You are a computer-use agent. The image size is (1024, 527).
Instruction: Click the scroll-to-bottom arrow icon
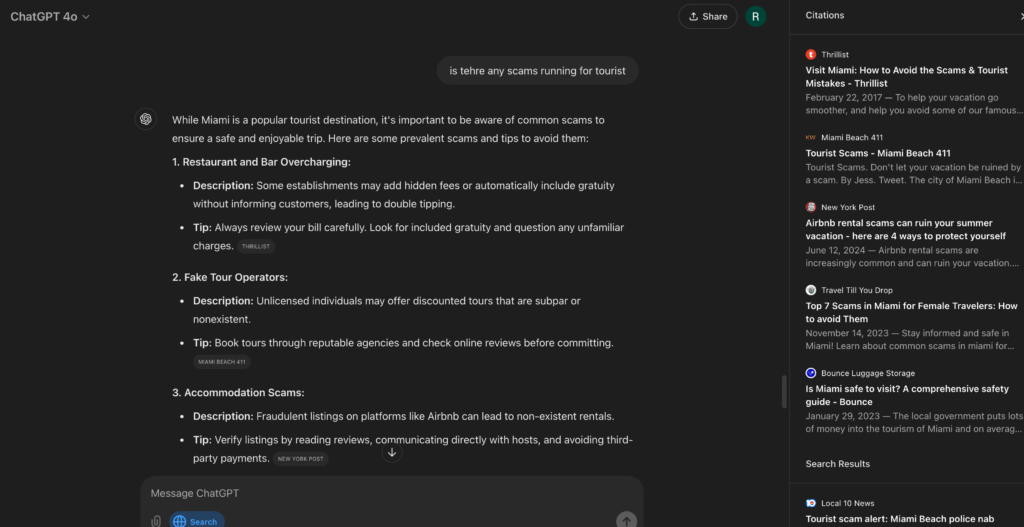point(392,453)
